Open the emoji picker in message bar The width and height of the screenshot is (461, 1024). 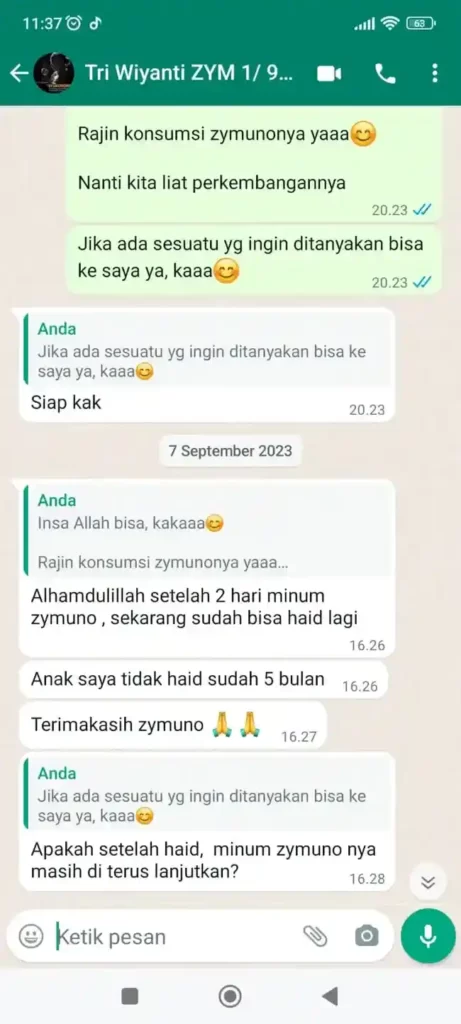tap(30, 937)
